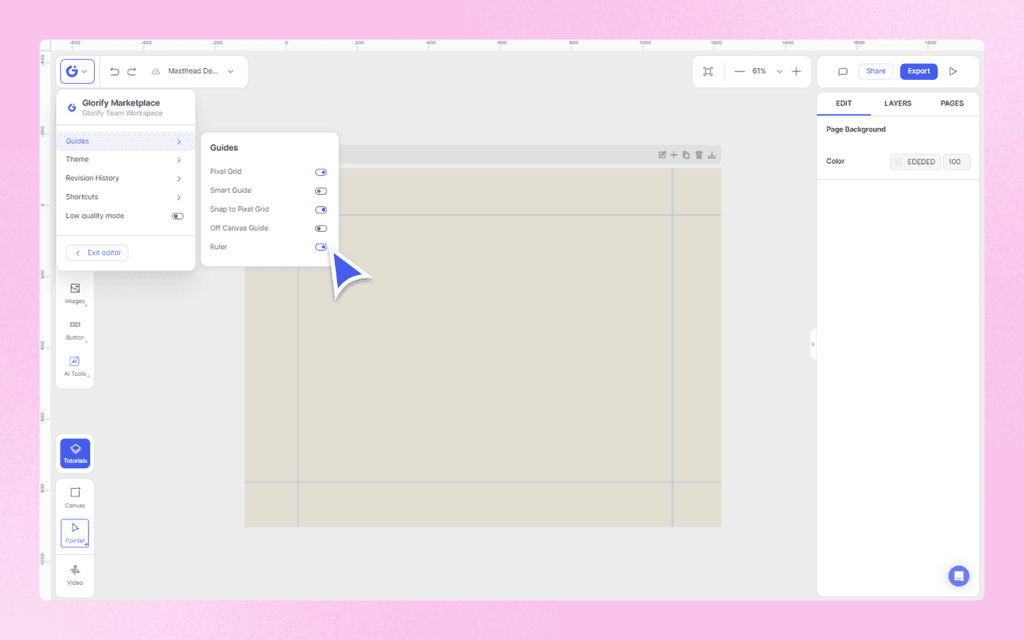Enable the Smart Guide toggle

tap(321, 190)
